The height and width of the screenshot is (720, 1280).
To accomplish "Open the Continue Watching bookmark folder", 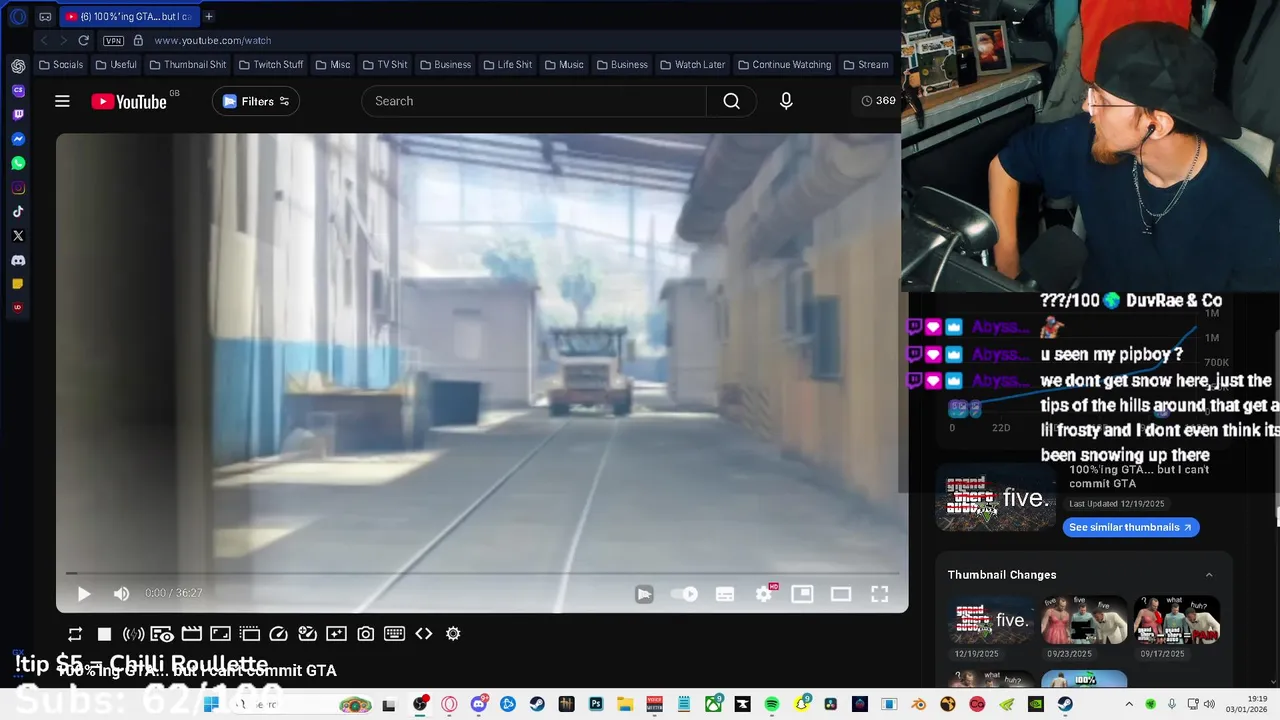I will [784, 65].
